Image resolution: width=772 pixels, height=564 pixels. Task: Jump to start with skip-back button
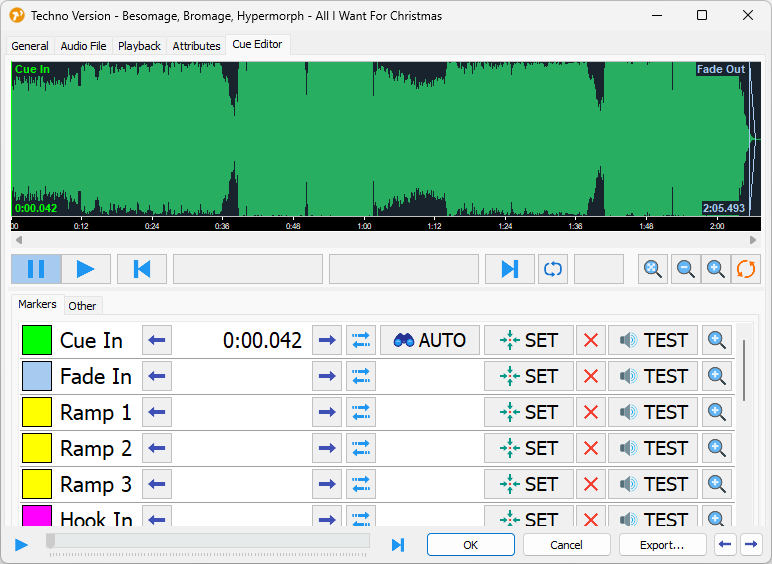coord(142,269)
